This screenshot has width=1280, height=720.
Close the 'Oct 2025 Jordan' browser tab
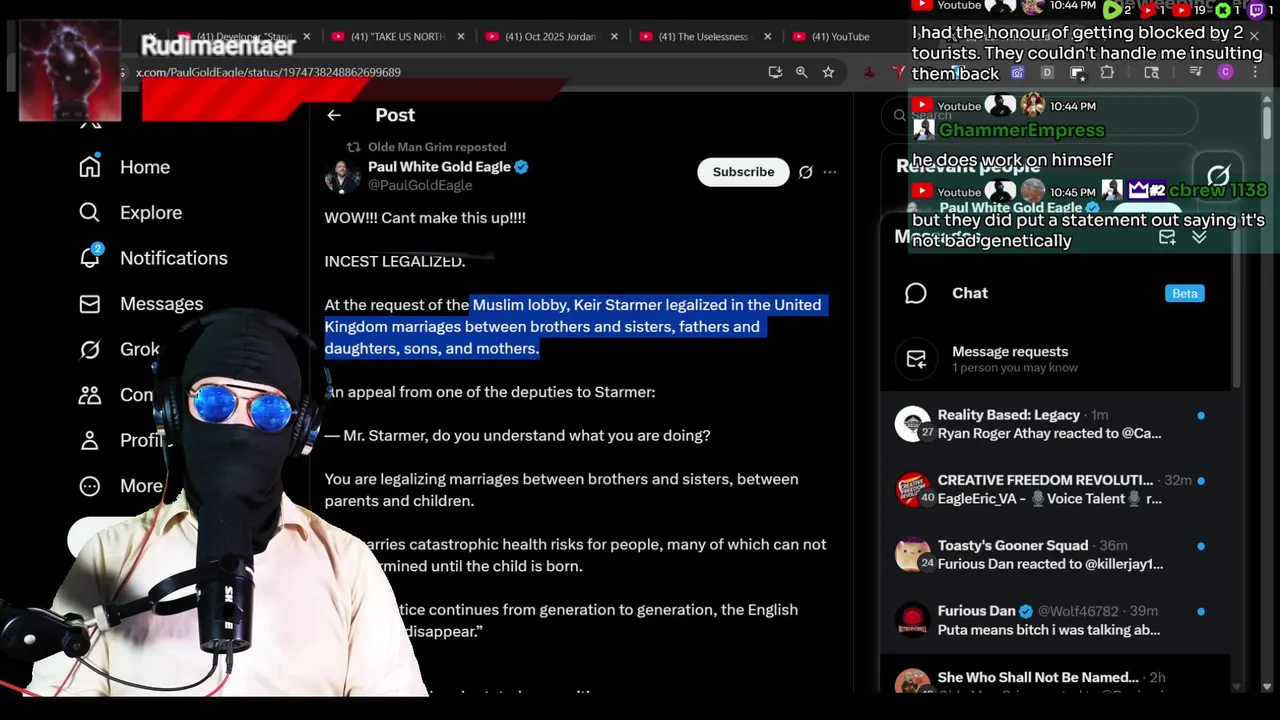pyautogui.click(x=614, y=37)
